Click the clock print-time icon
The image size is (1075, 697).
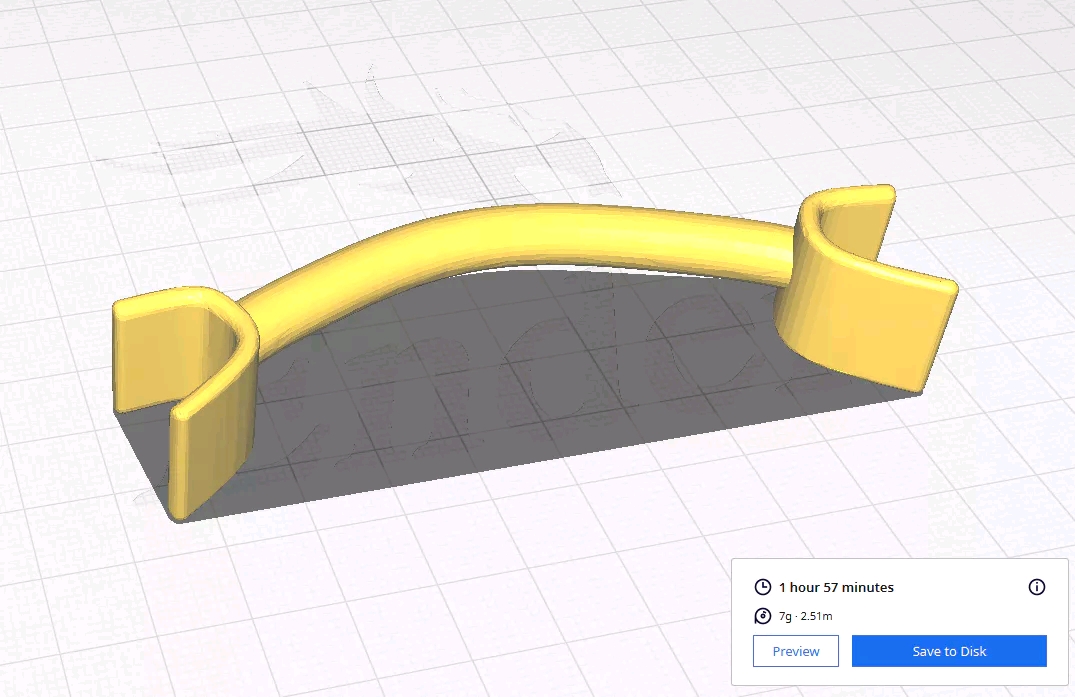tap(762, 587)
